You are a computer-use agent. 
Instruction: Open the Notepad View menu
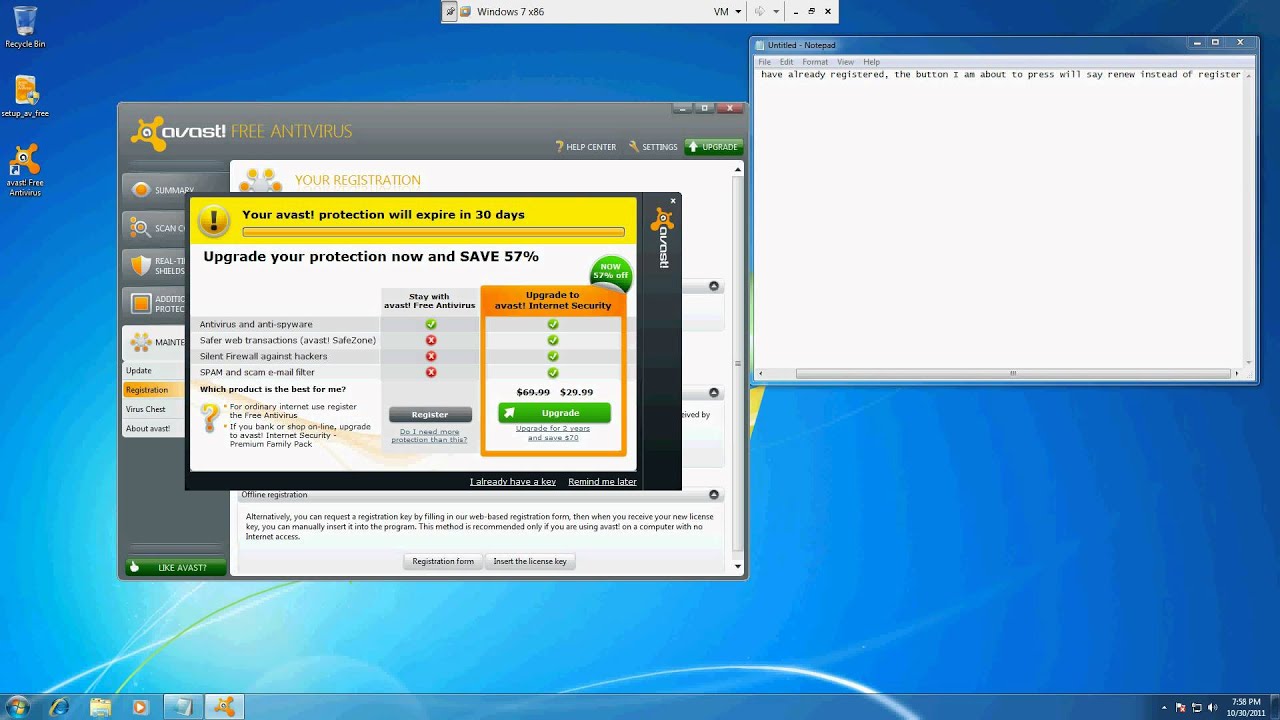point(845,62)
